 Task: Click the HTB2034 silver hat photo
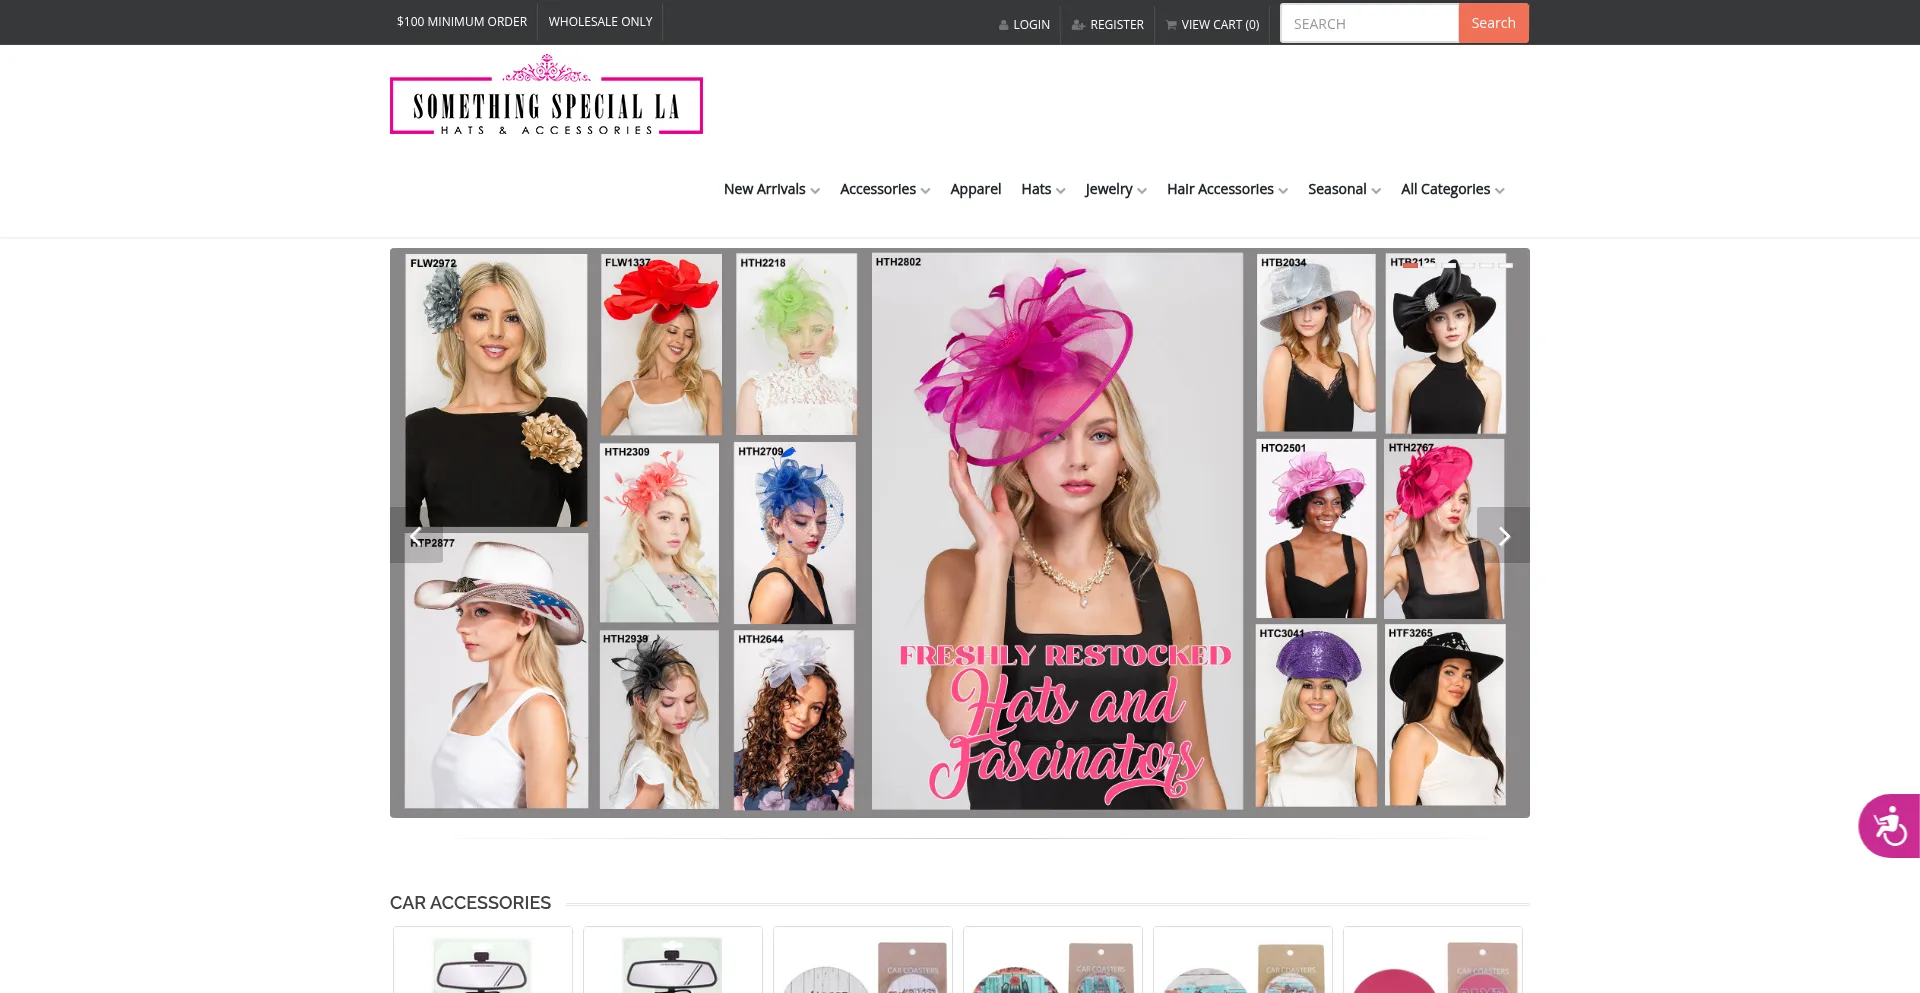coord(1316,343)
